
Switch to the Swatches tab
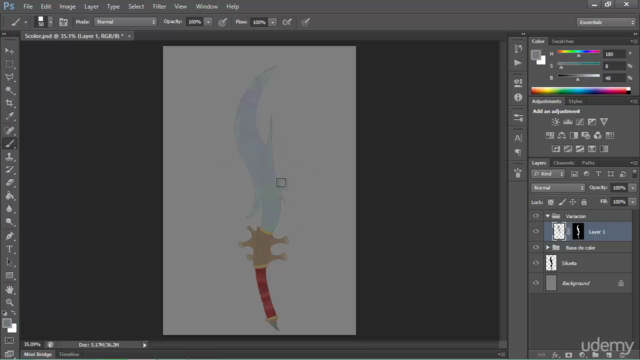click(x=562, y=41)
